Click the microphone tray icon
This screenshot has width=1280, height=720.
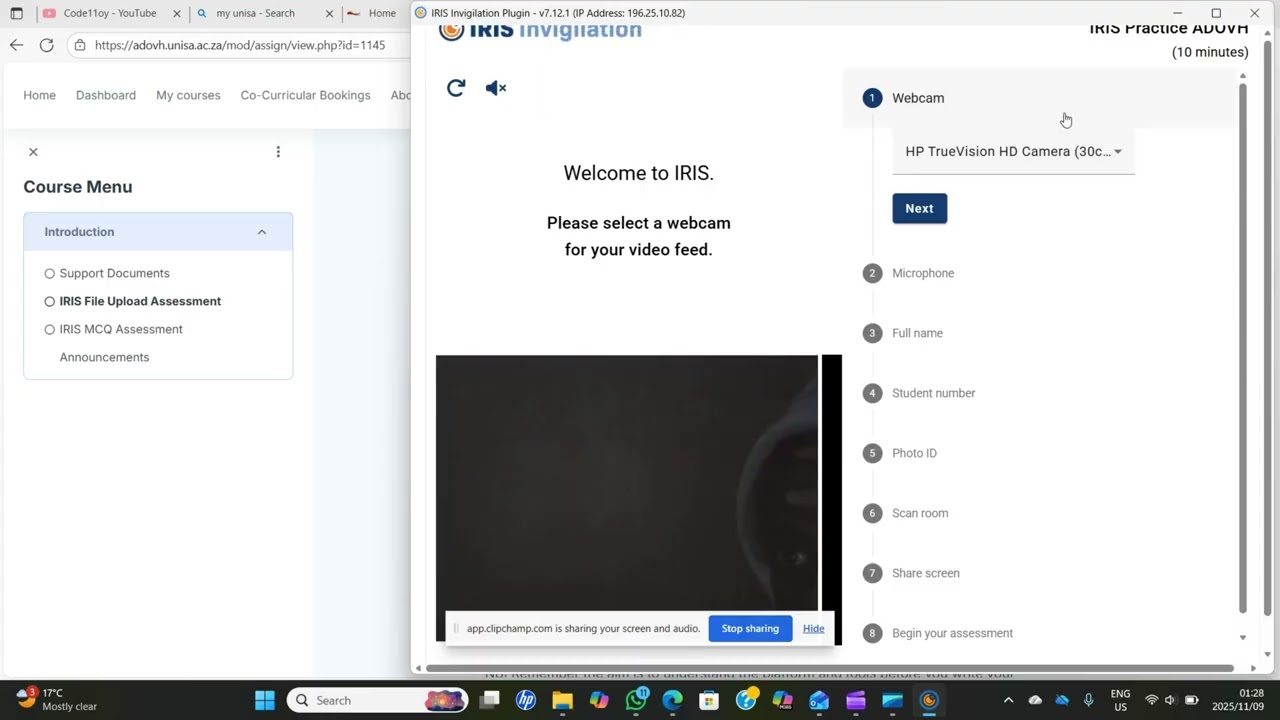point(1089,700)
